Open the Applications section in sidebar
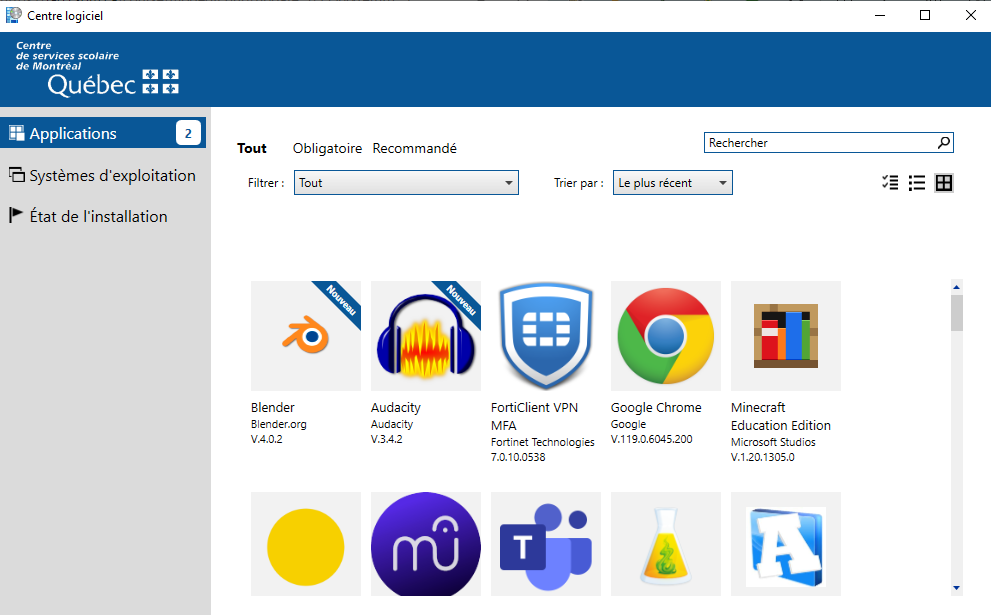Image resolution: width=991 pixels, height=615 pixels. 103,133
